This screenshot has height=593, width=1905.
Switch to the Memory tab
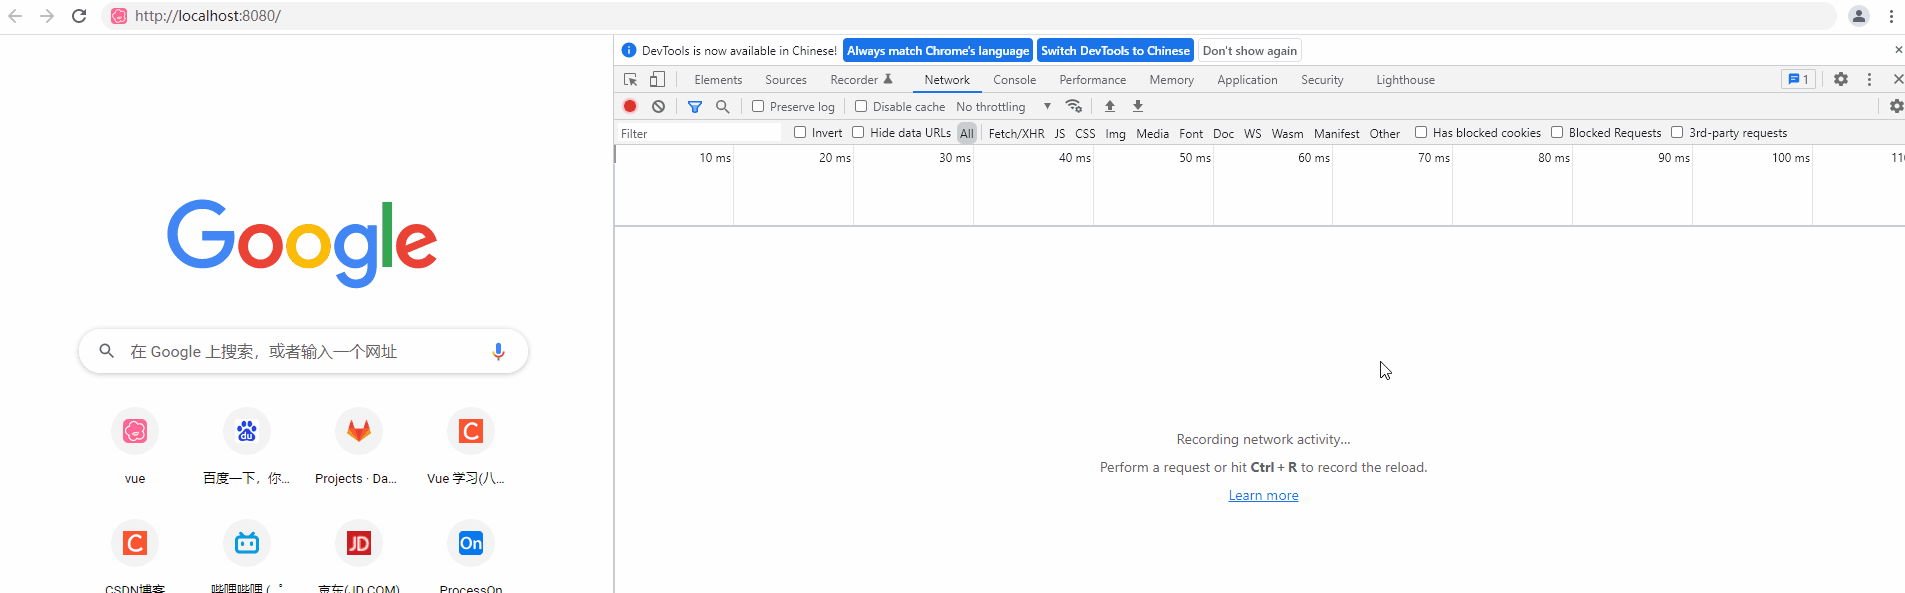pyautogui.click(x=1171, y=80)
